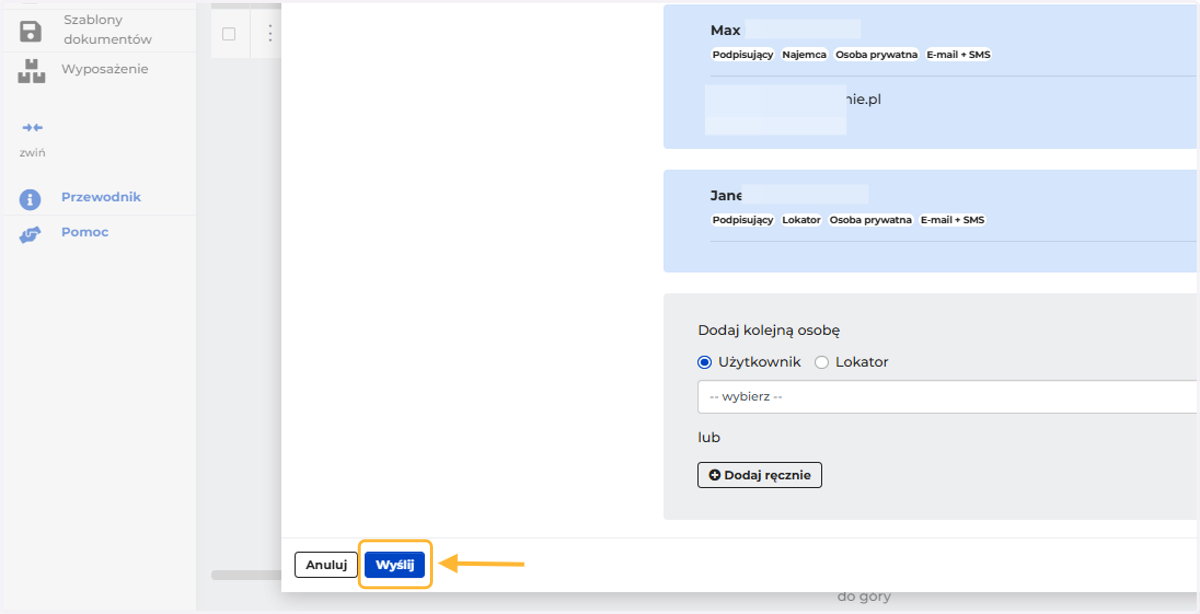Click the Anuluj button
1200x614 pixels.
click(326, 565)
